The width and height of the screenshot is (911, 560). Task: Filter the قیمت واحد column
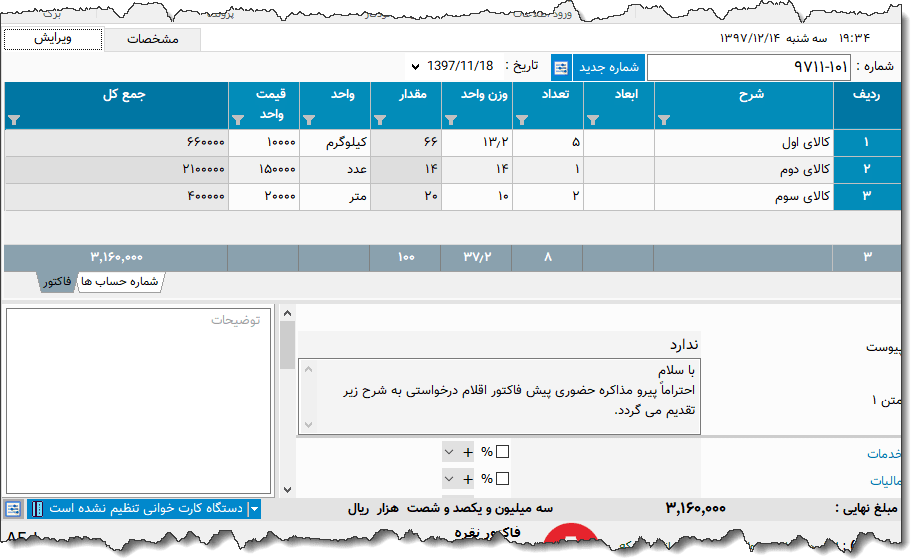[x=238, y=120]
